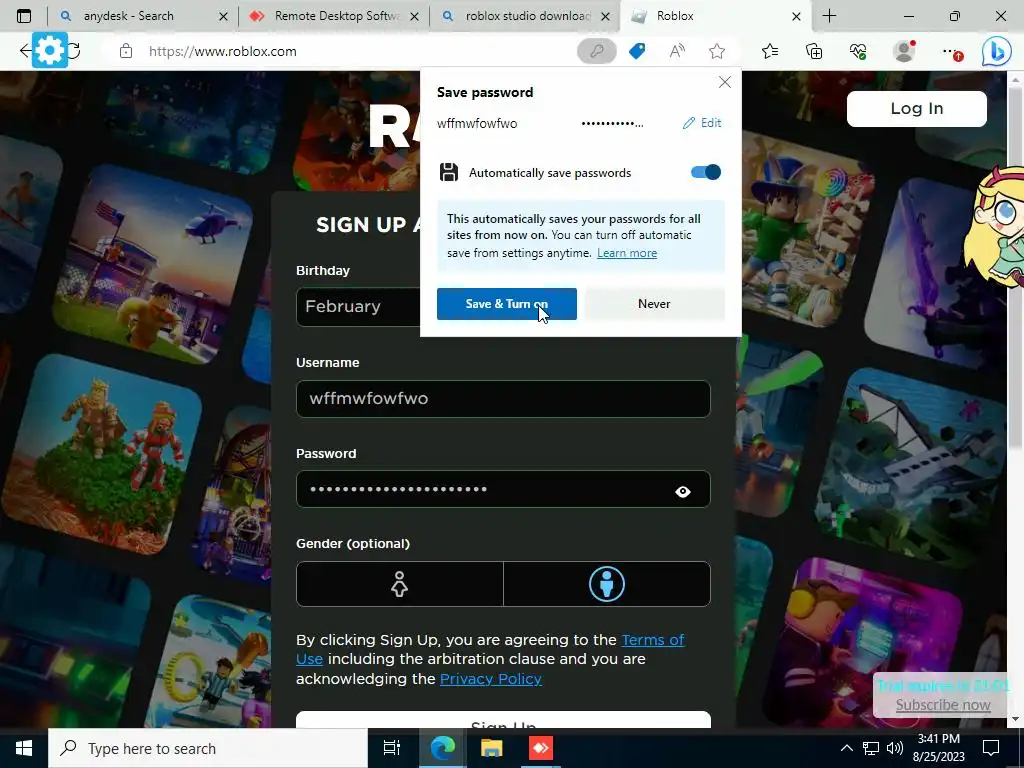Click the site lock icon
Viewport: 1024px width, 768px height.
(126, 51)
